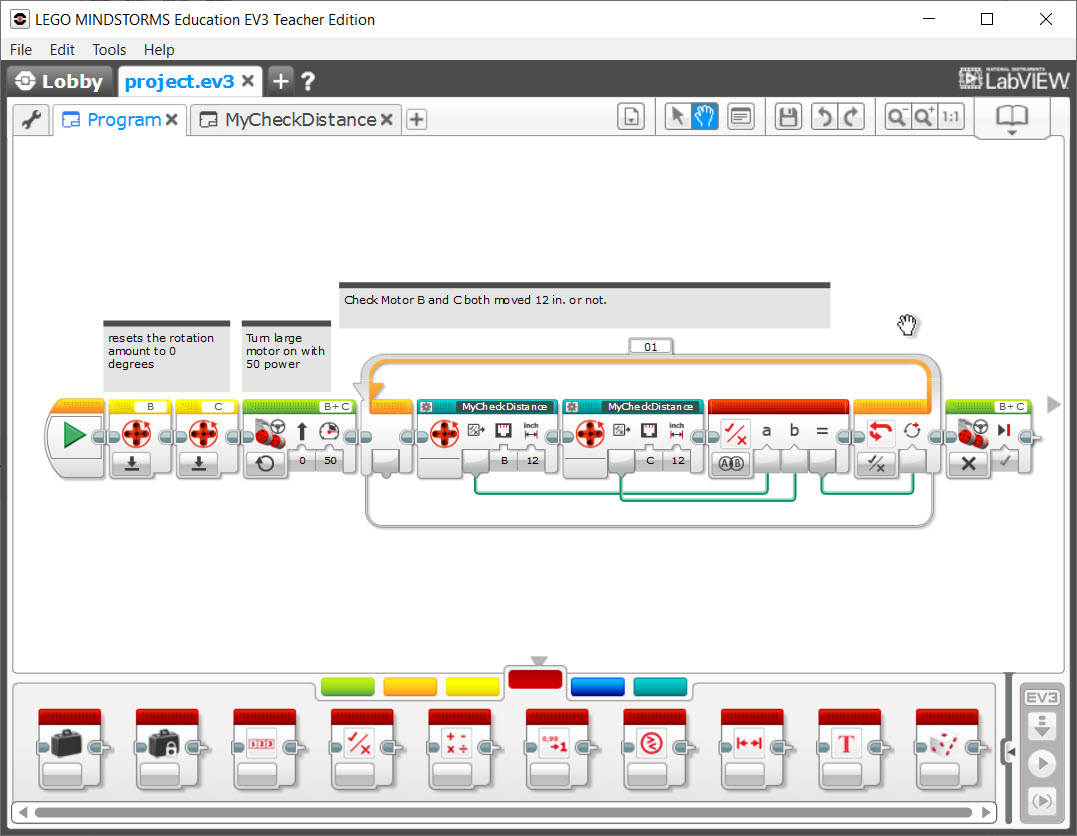
Task: Open the Edit menu
Action: pos(62,49)
